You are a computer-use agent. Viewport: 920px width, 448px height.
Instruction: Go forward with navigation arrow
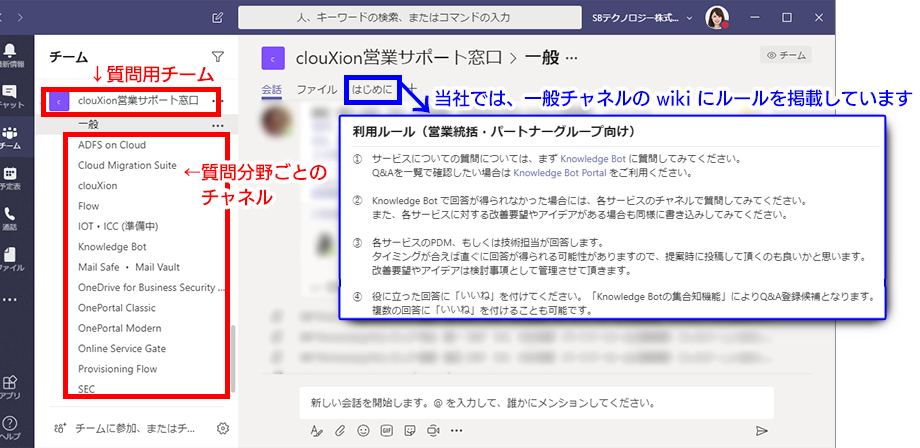coord(19,18)
